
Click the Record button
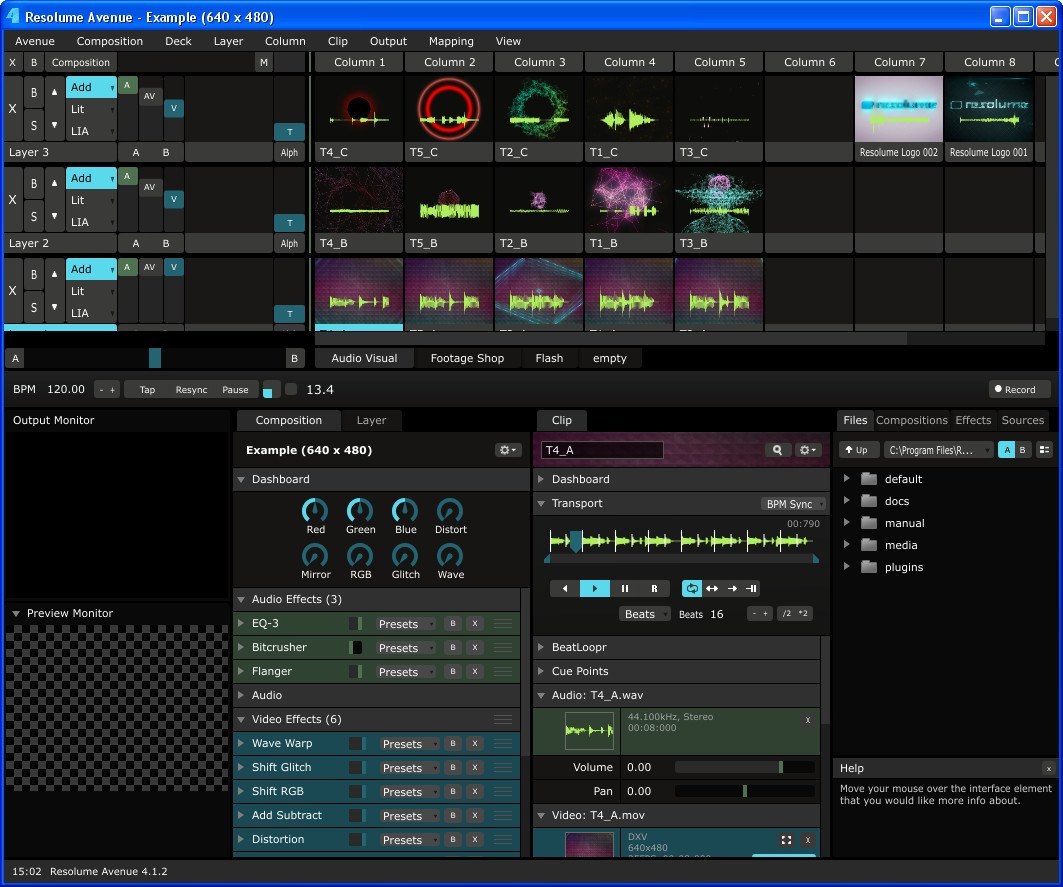pos(1019,389)
